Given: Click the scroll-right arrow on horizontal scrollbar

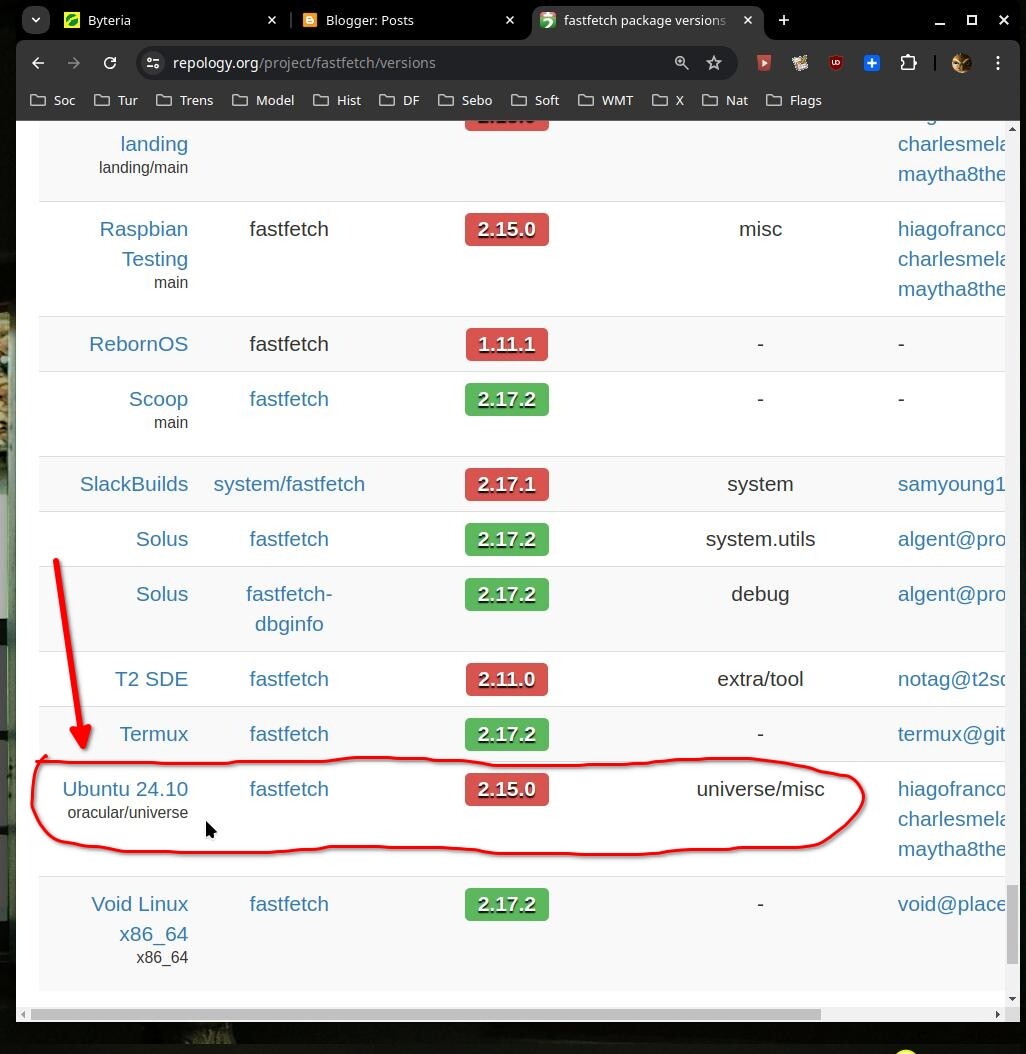Looking at the screenshot, I should point(998,1014).
